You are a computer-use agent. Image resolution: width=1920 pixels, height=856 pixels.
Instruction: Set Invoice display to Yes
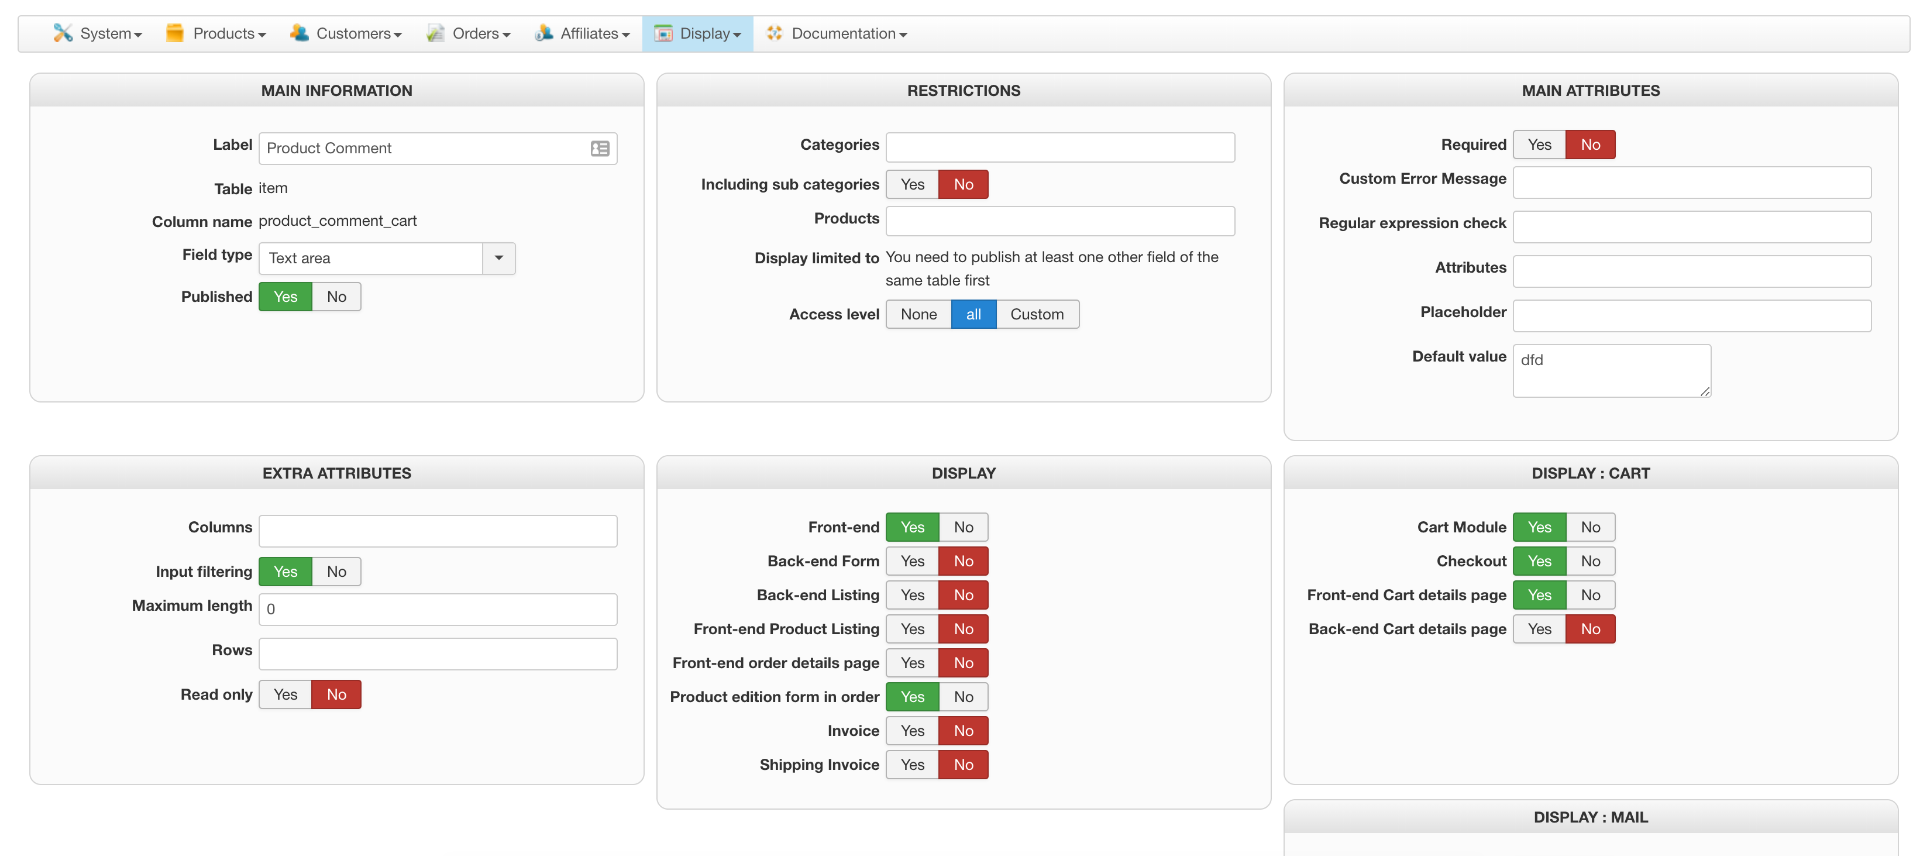click(x=913, y=731)
